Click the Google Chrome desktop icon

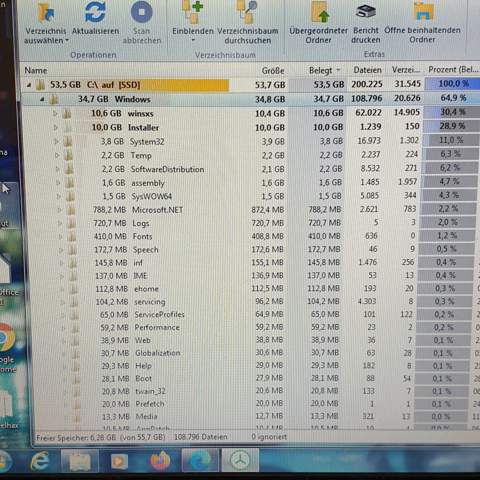(6, 337)
